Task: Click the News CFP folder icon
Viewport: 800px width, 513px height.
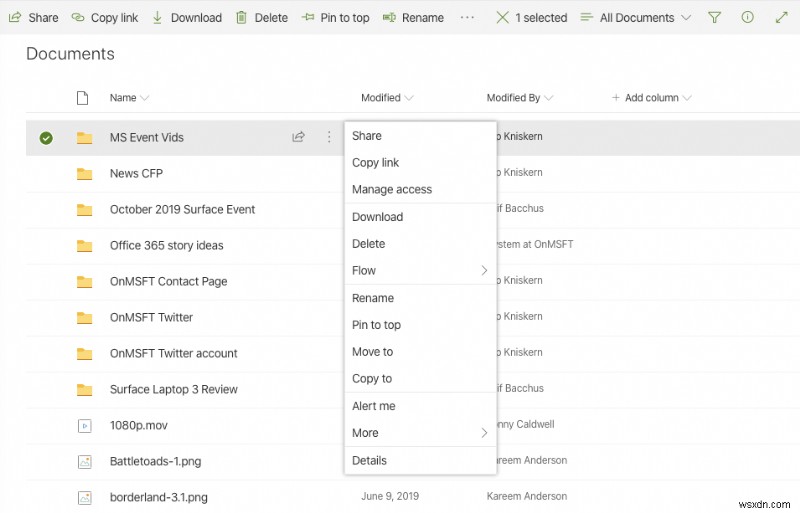Action: point(84,174)
